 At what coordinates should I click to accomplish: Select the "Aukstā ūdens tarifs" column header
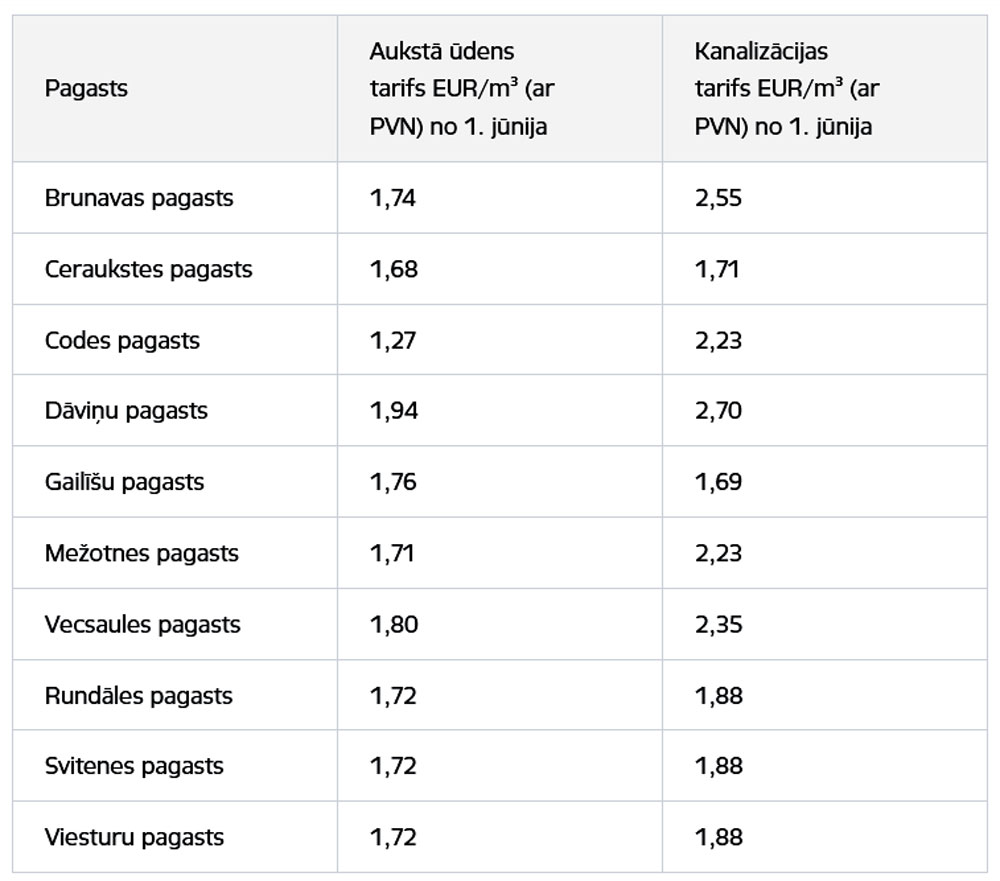[462, 88]
